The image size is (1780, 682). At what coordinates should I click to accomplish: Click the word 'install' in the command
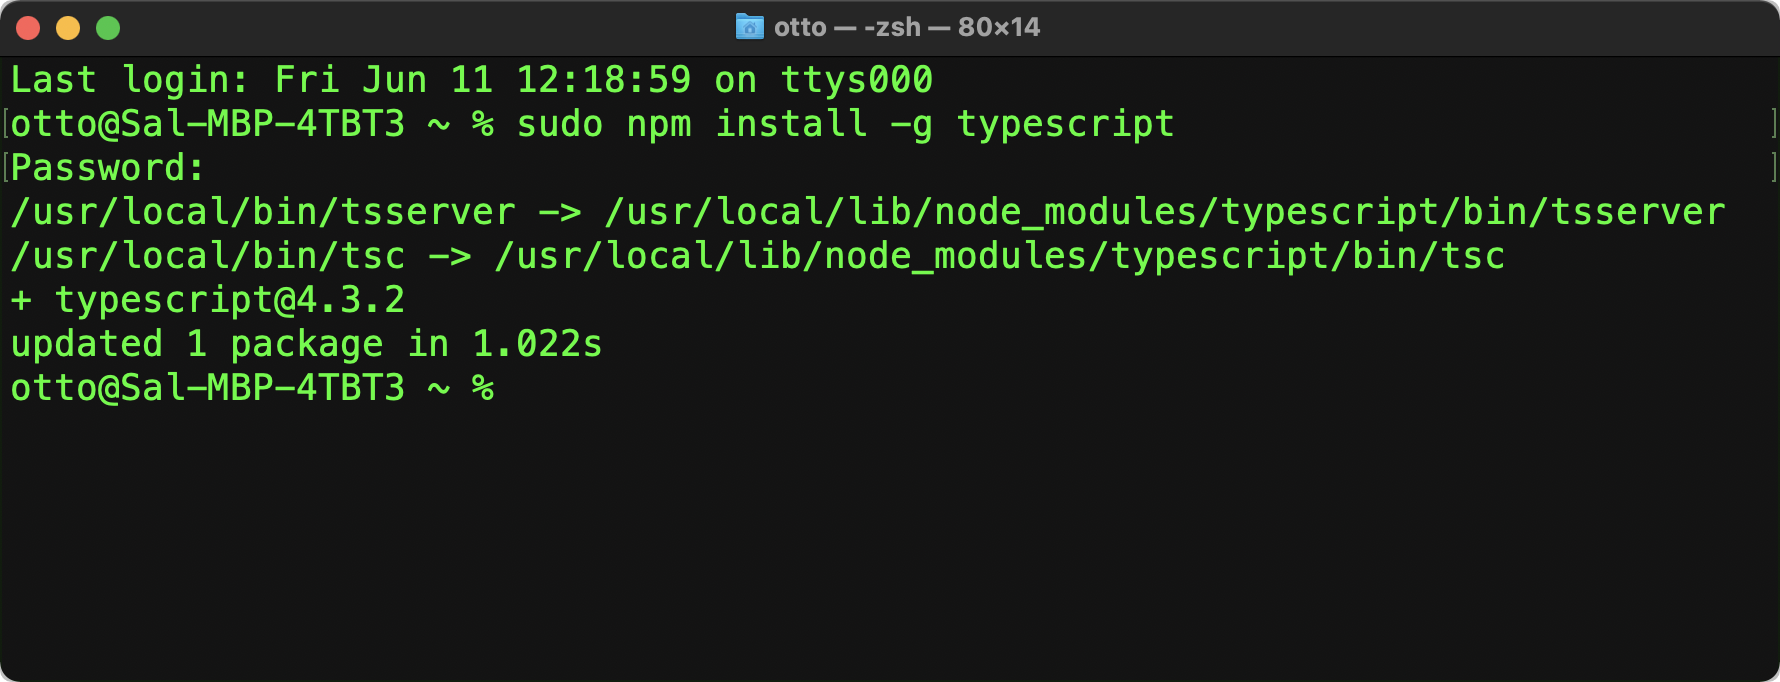(791, 124)
